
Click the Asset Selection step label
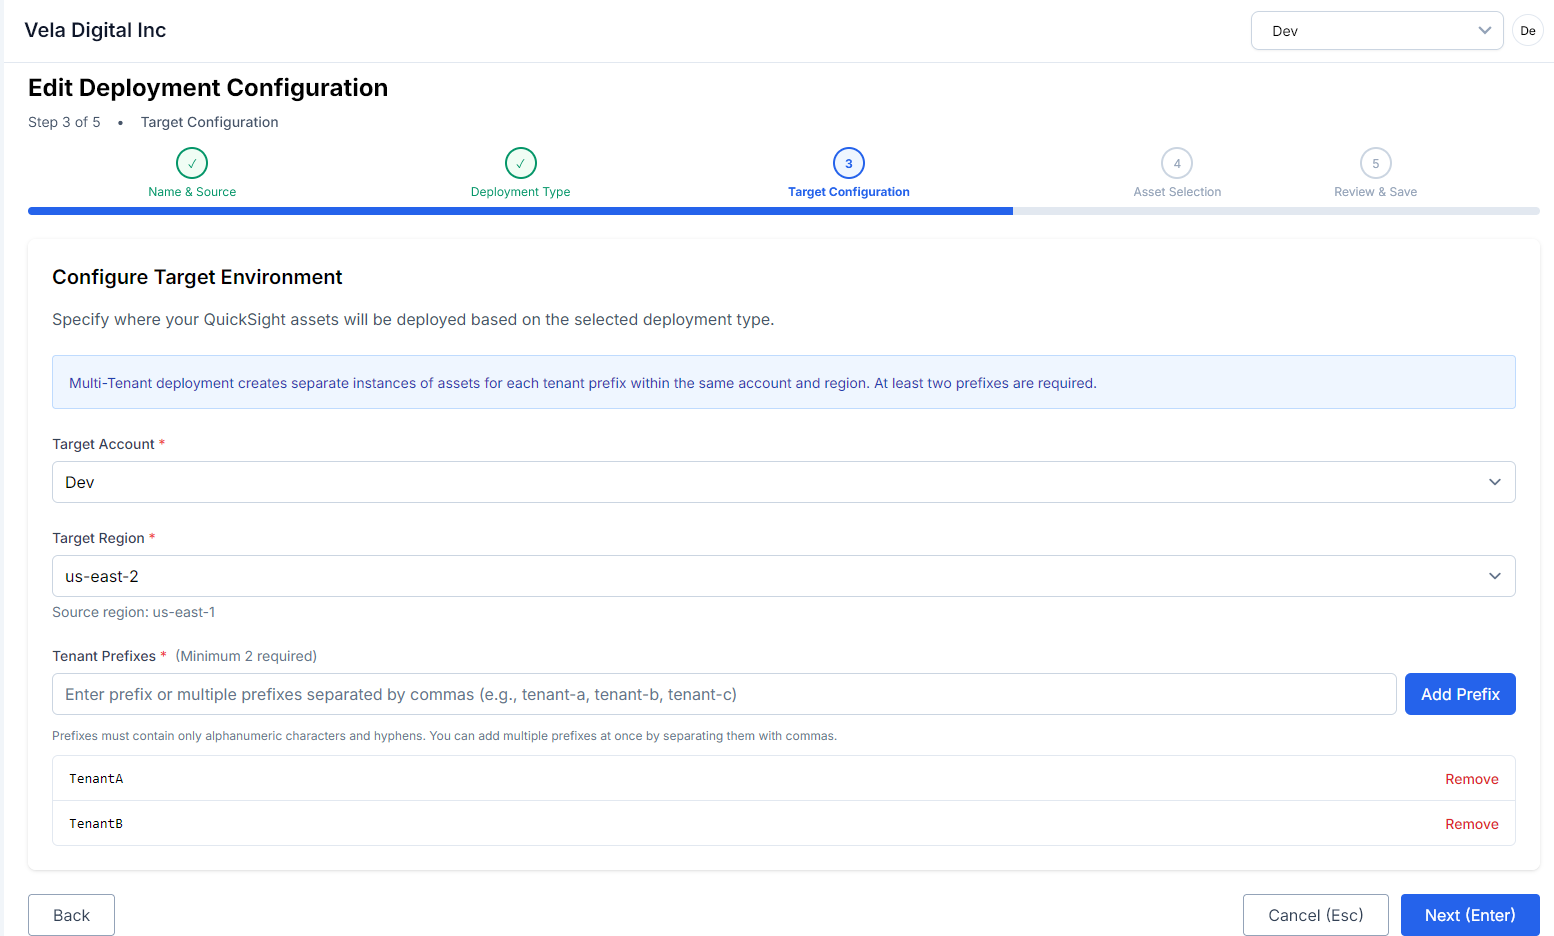tap(1177, 192)
